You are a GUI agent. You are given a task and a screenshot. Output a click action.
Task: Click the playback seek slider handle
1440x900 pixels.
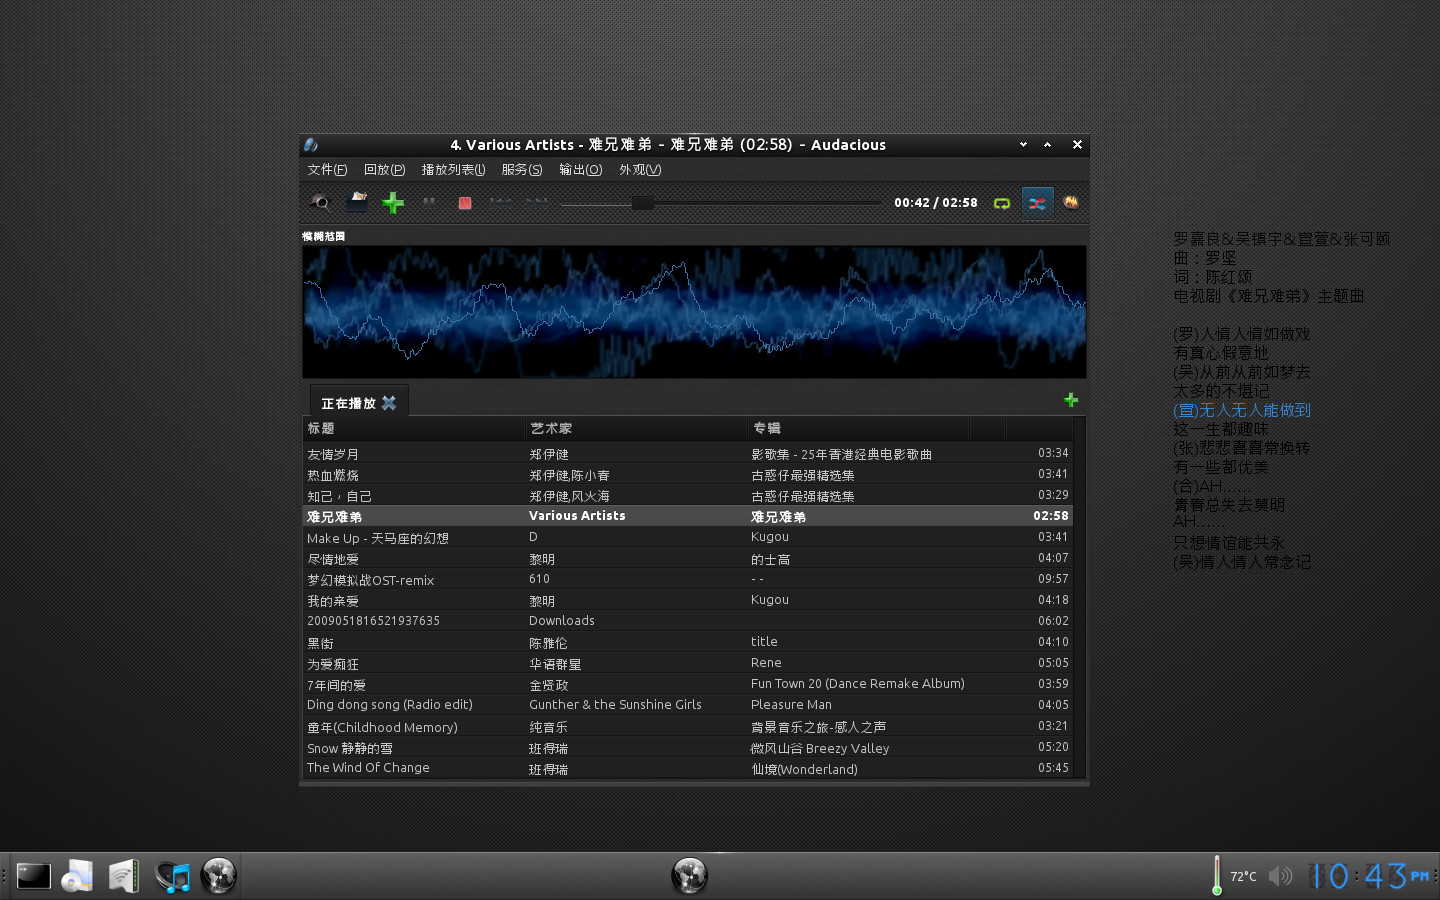pos(642,203)
